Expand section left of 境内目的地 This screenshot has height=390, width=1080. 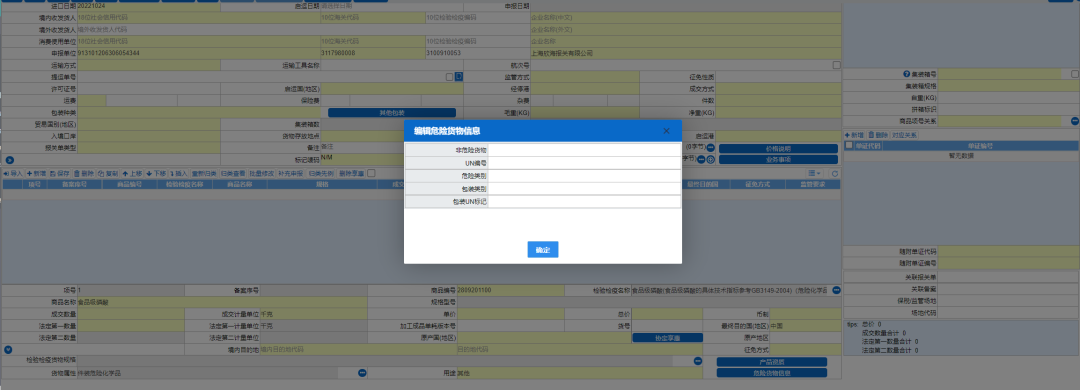(x=8, y=349)
